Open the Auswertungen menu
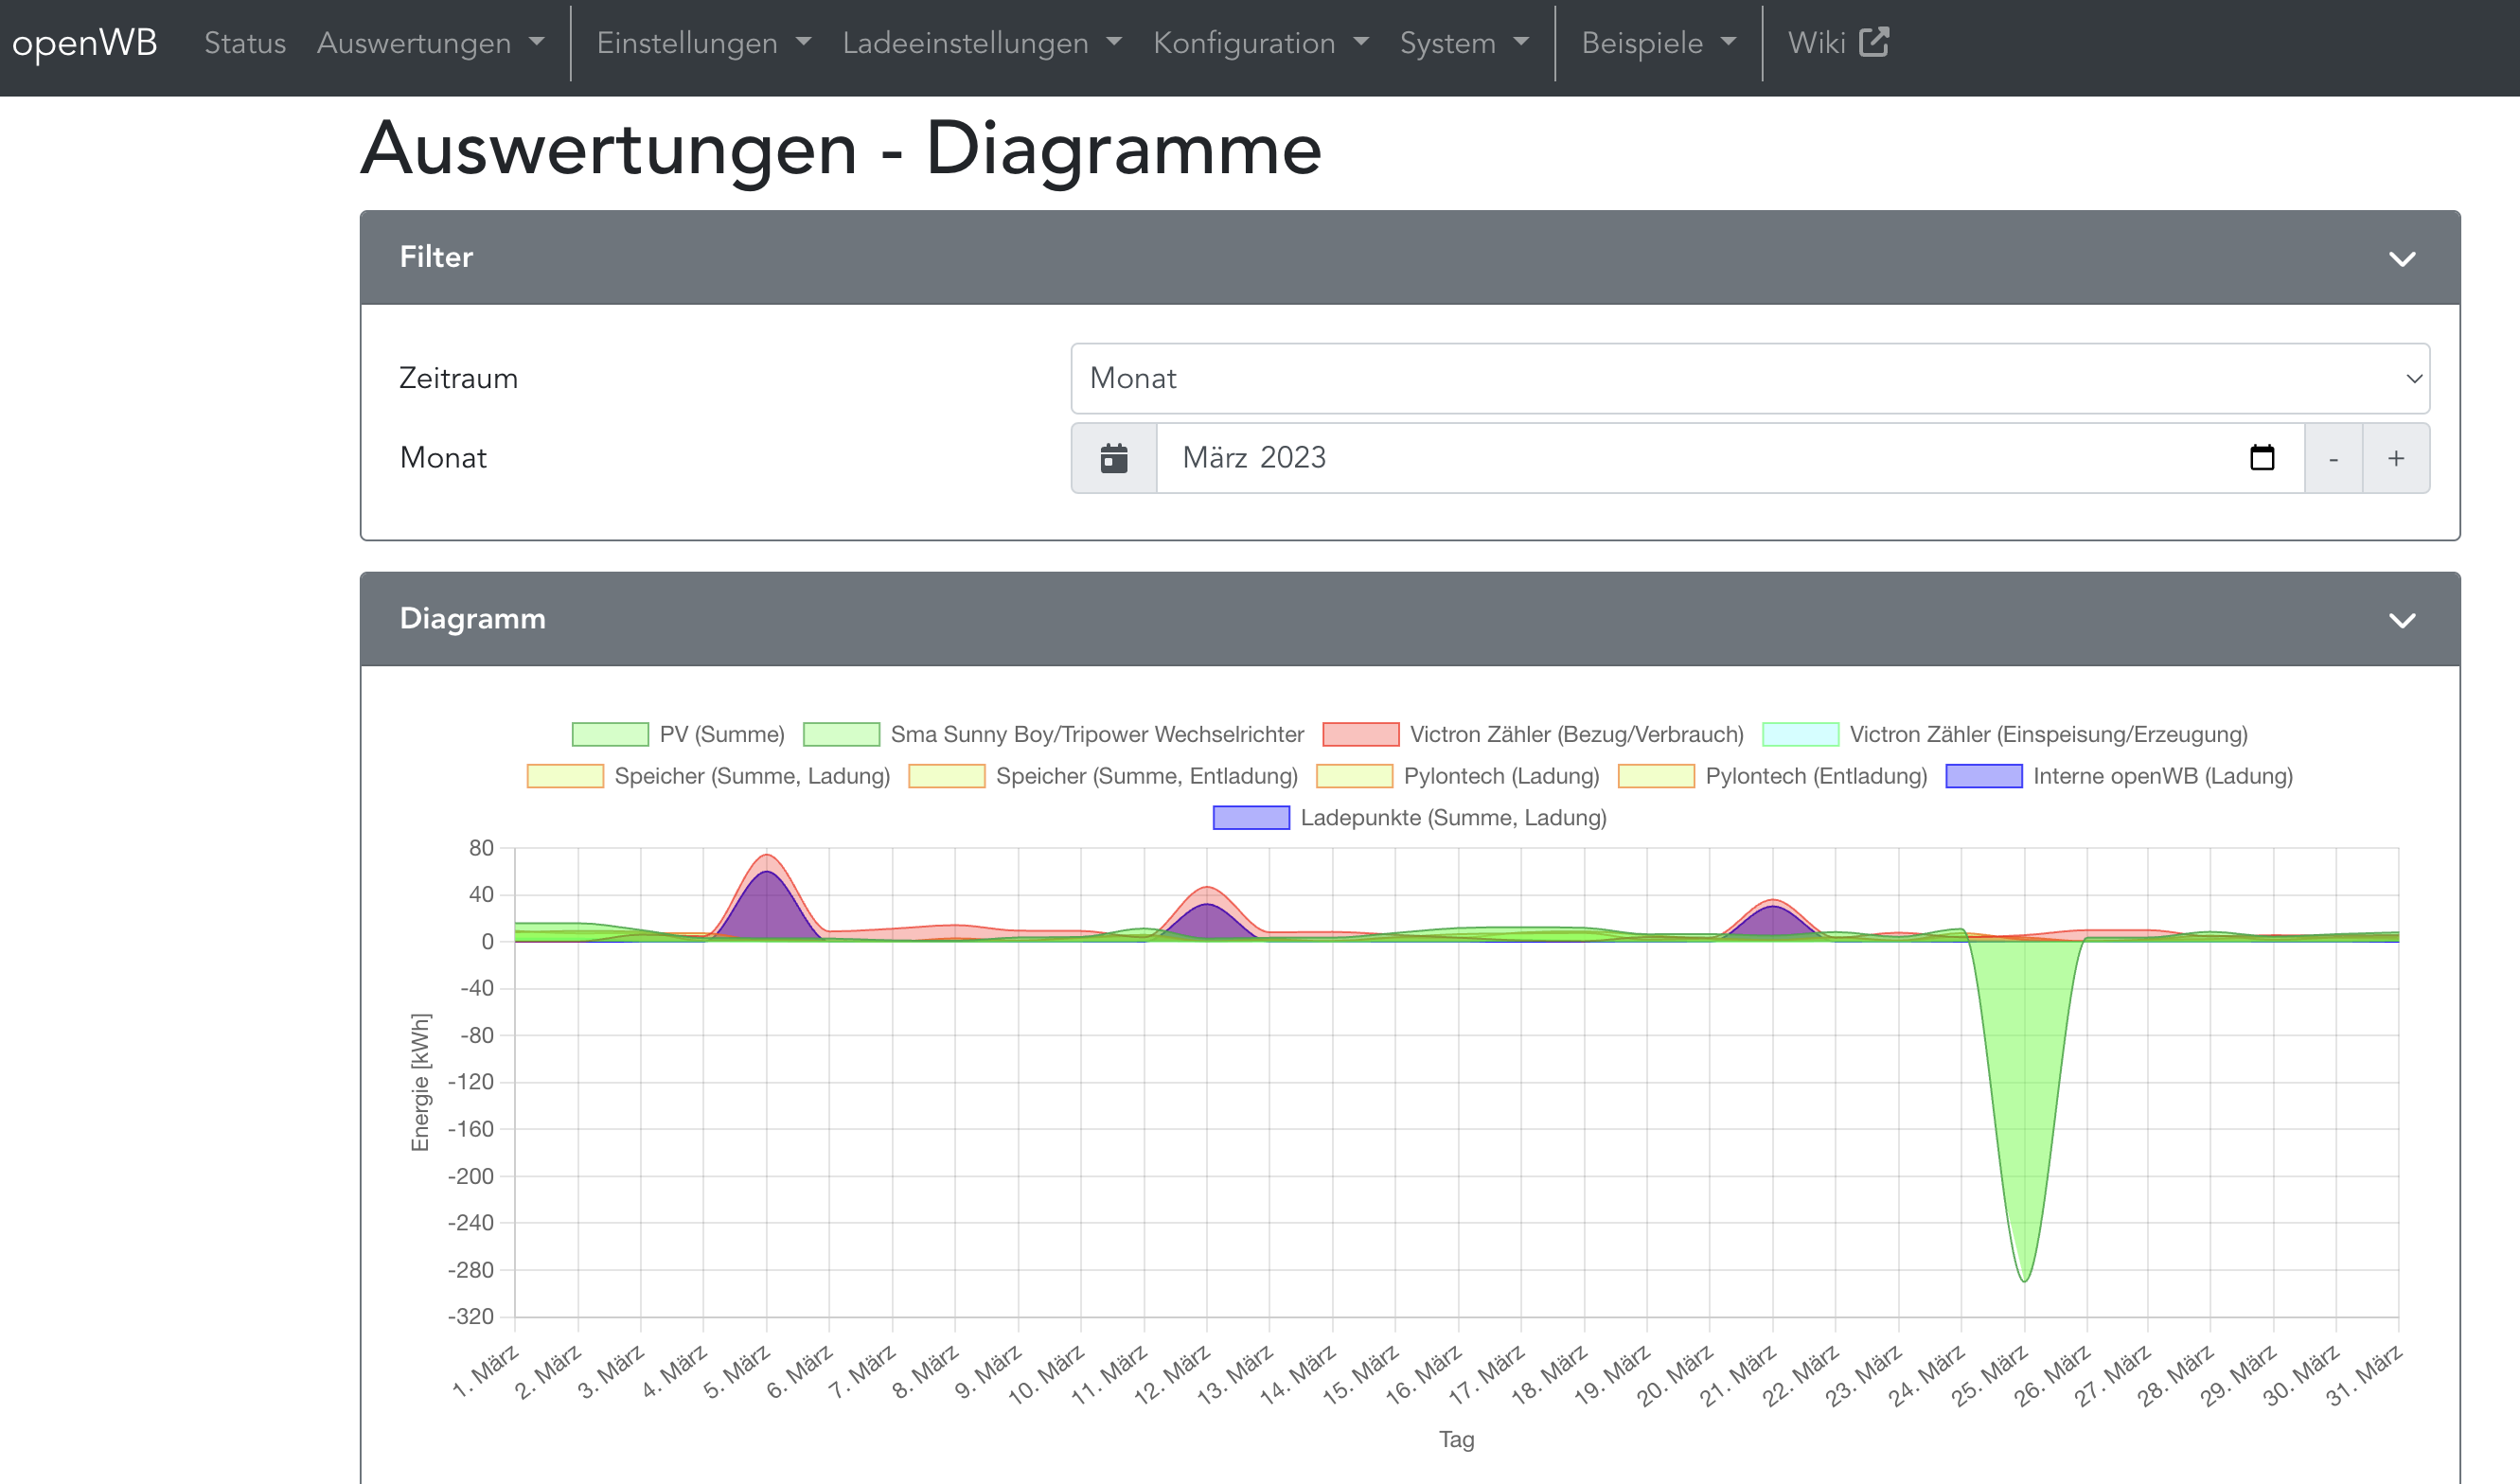Screen dimensions: 2520x1484 (x=430, y=43)
